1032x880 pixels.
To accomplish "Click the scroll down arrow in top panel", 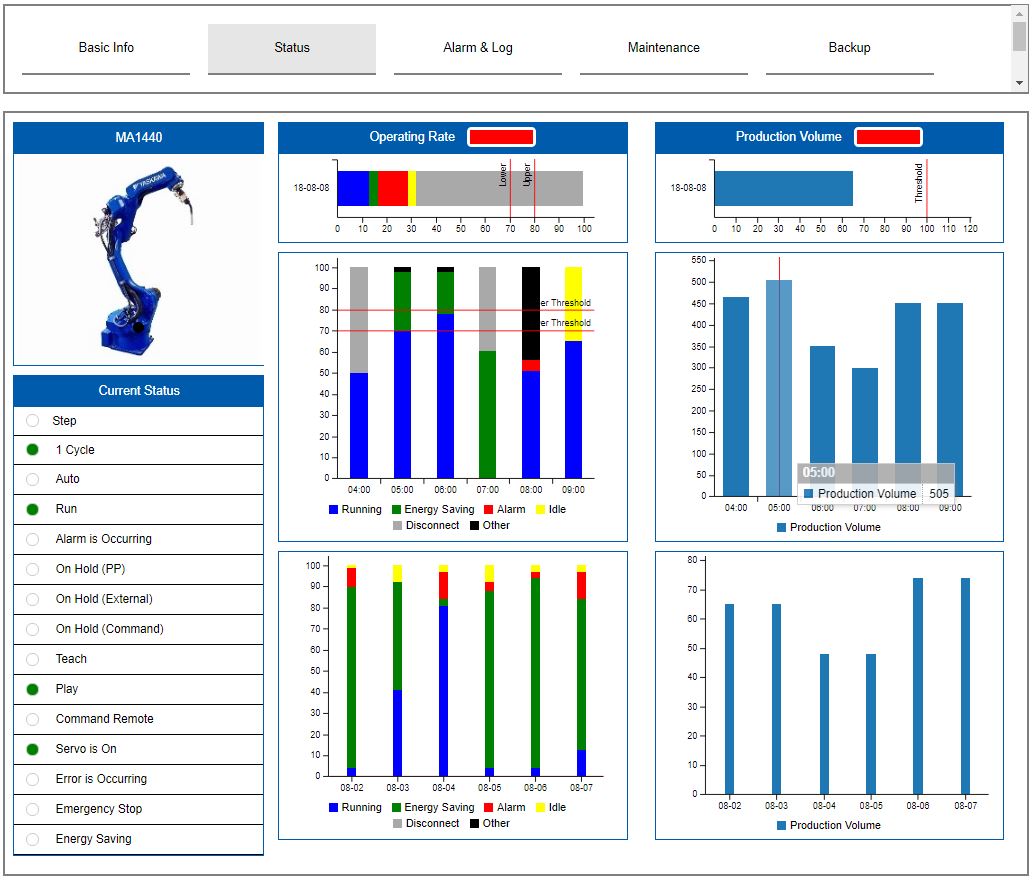I will pyautogui.click(x=1019, y=83).
